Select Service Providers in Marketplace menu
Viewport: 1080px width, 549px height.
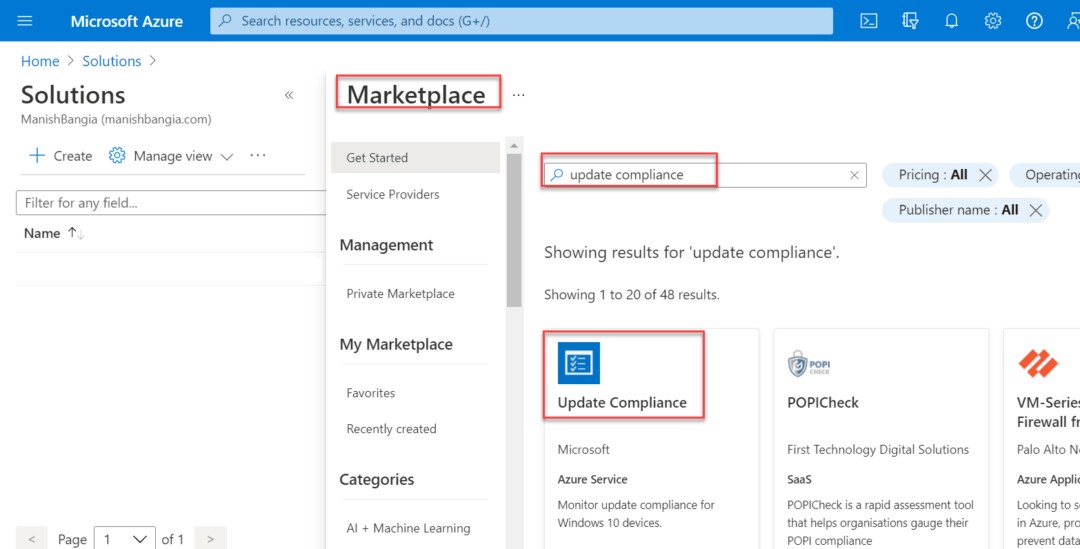tap(393, 194)
